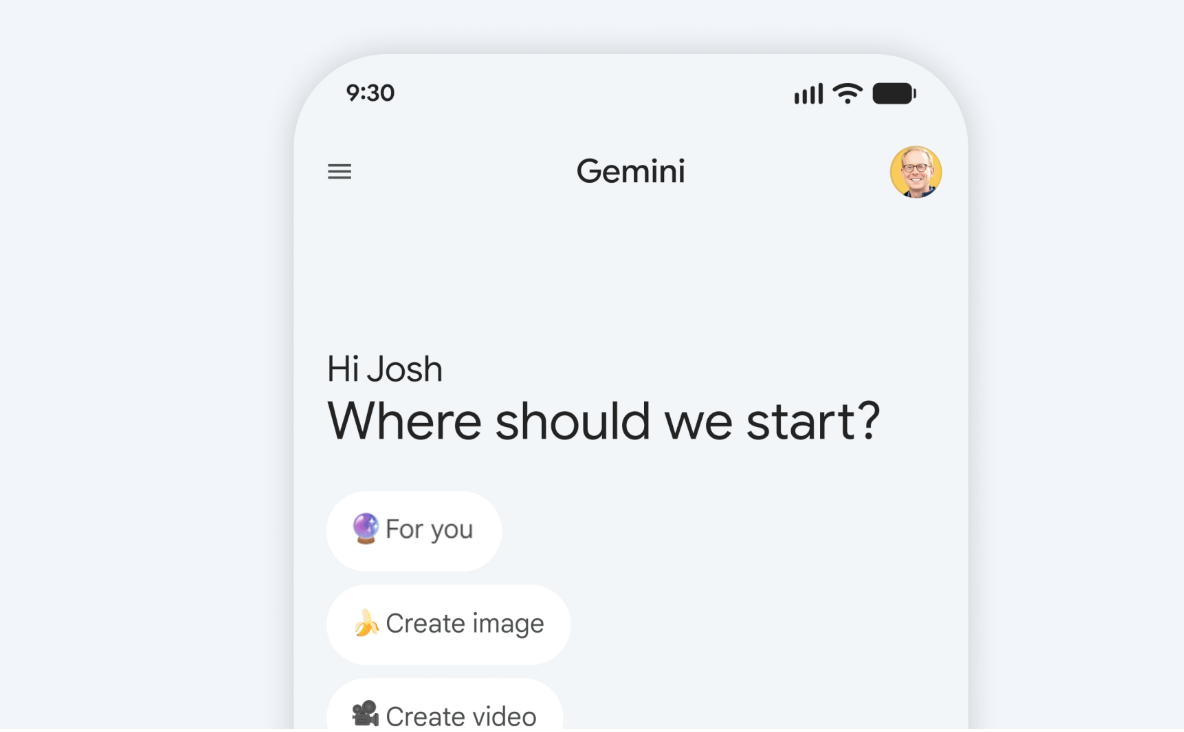Click the crystal ball icon
This screenshot has height=732, width=1184.
pos(365,529)
